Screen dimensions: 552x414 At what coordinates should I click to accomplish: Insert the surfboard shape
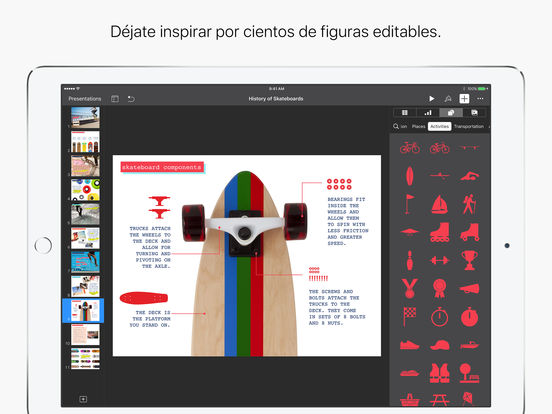click(410, 175)
